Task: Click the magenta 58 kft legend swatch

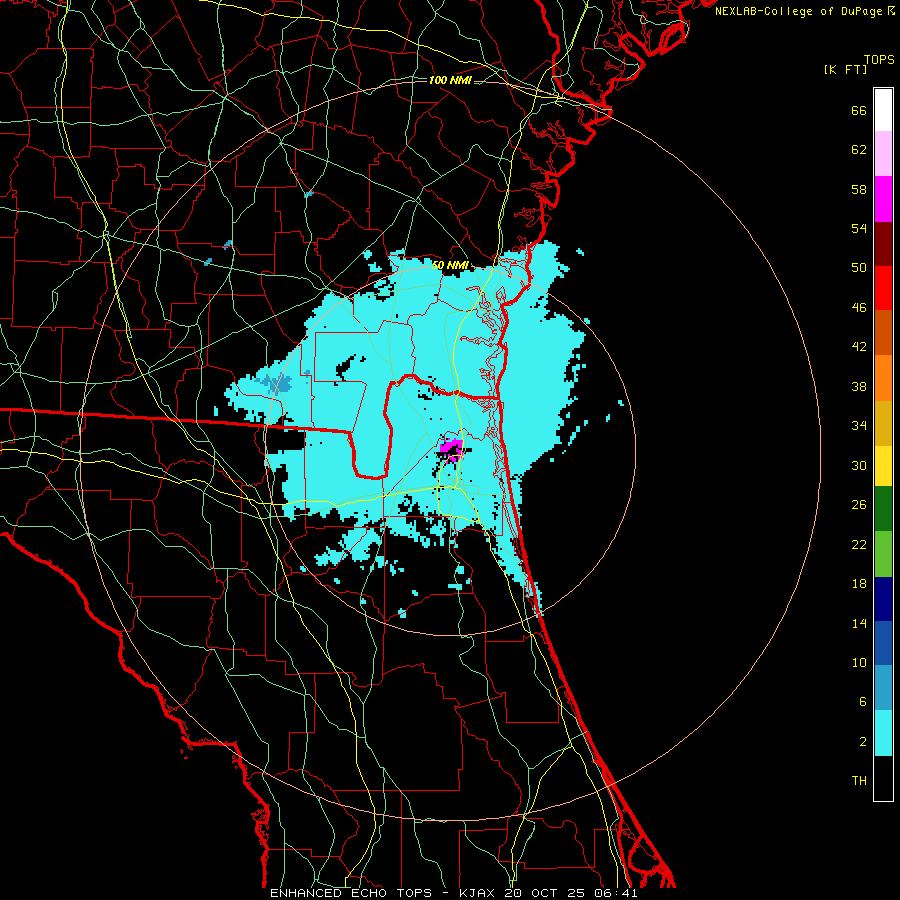Action: [x=883, y=199]
